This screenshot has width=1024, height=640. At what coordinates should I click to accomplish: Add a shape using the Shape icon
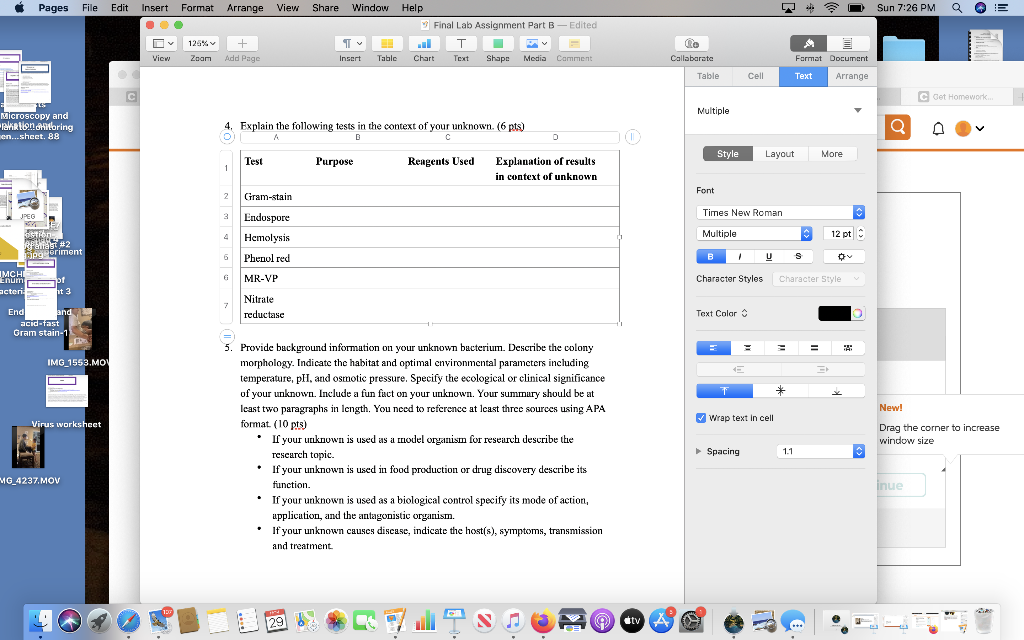497,44
